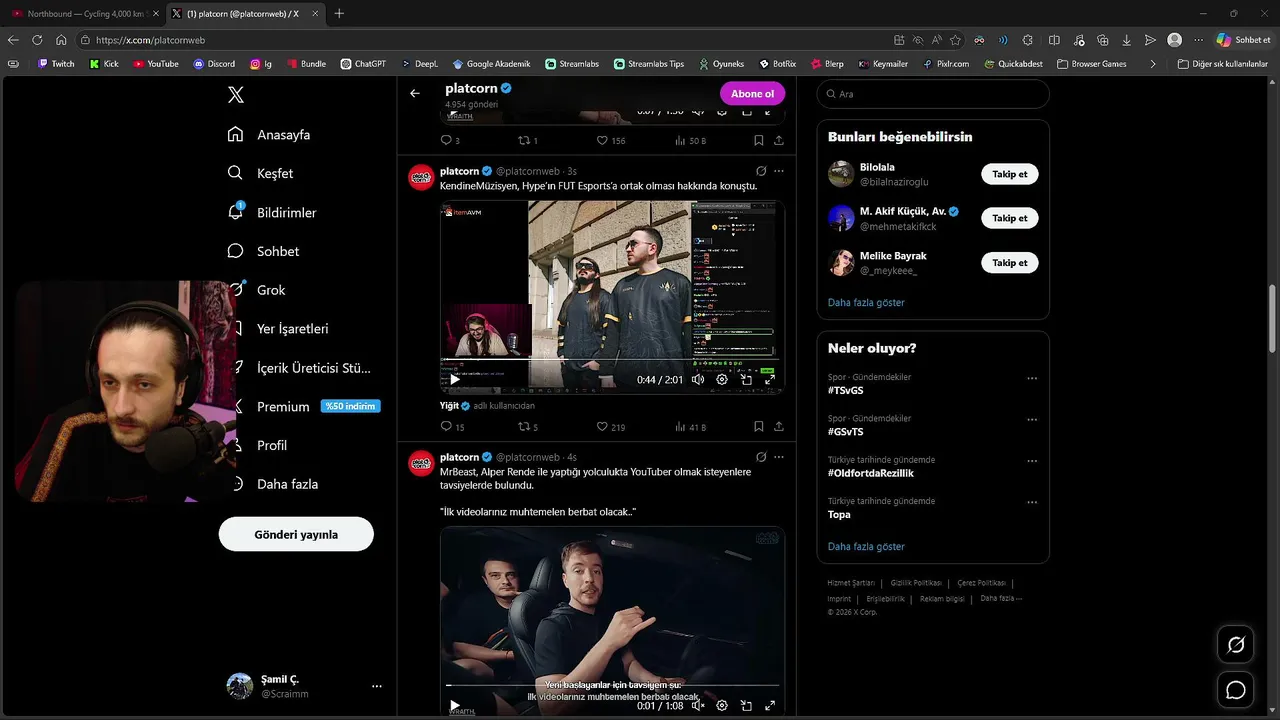View analytics showing 41 B views
This screenshot has height=720, width=1280.
(690, 427)
